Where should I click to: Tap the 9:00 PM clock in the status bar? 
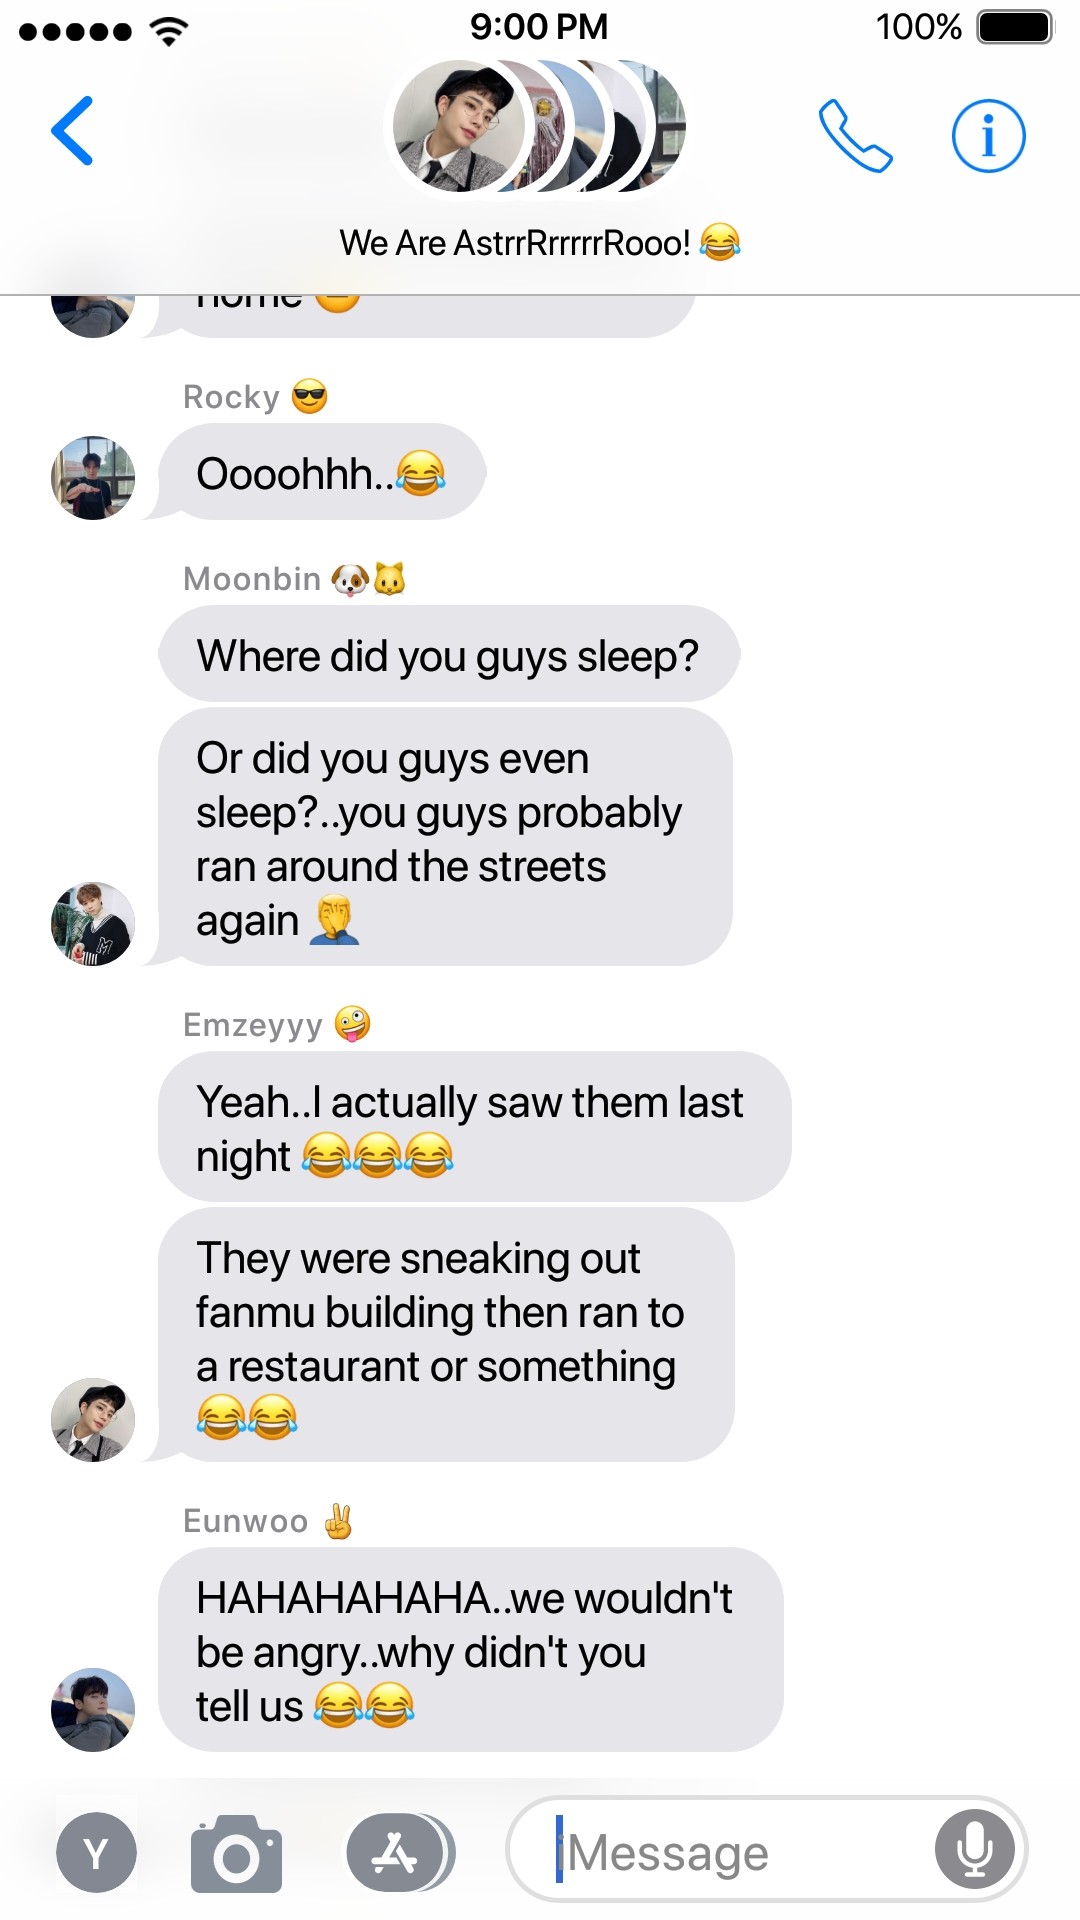click(539, 27)
